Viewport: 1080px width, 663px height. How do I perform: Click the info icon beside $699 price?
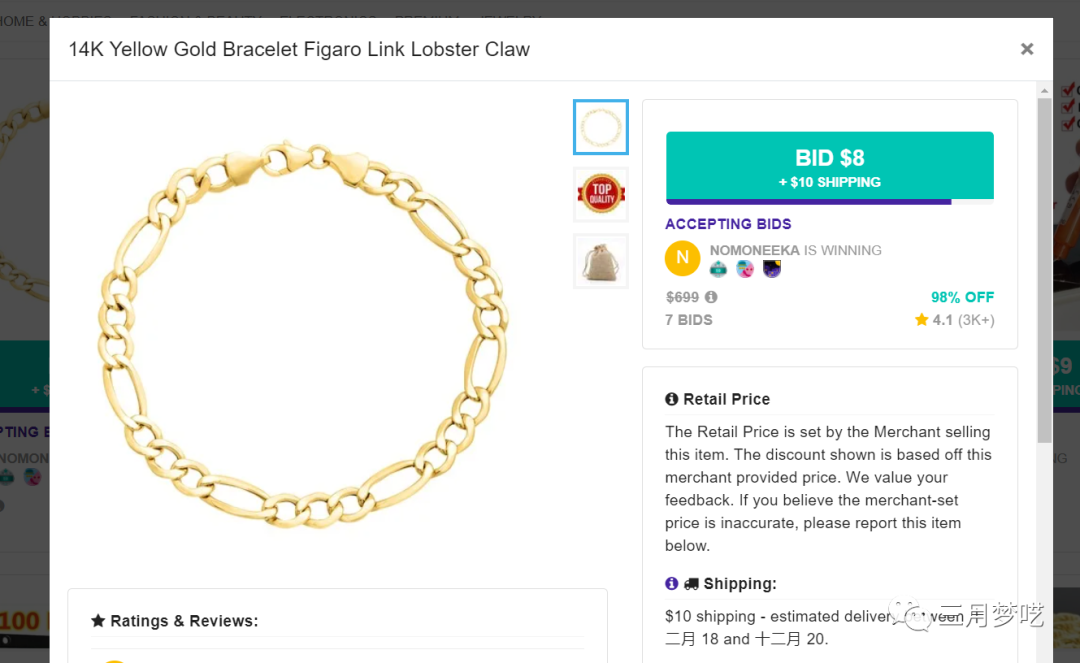(711, 297)
